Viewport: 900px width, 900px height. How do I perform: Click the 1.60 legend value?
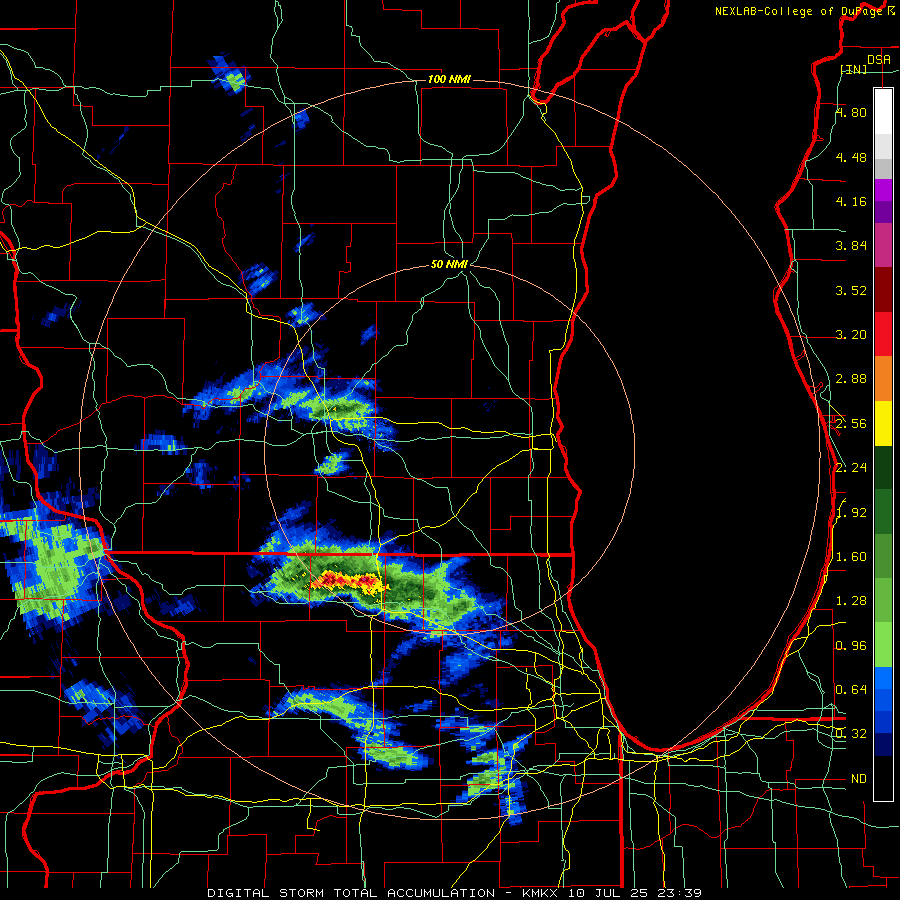851,557
